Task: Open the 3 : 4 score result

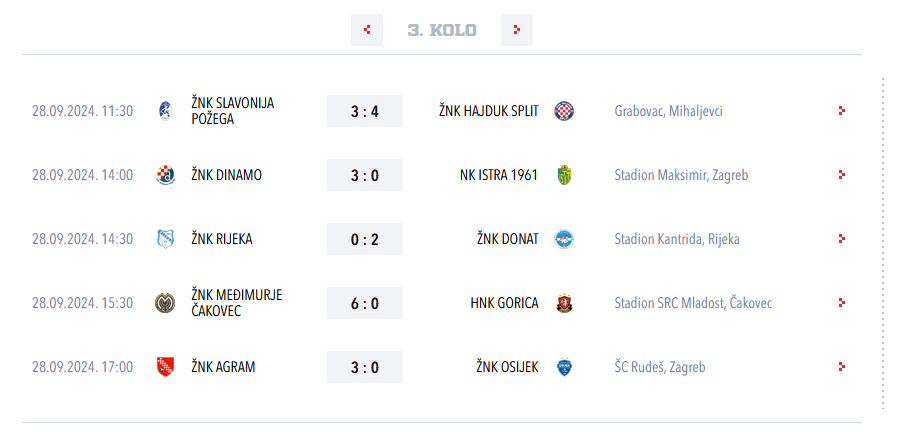Action: click(x=365, y=111)
